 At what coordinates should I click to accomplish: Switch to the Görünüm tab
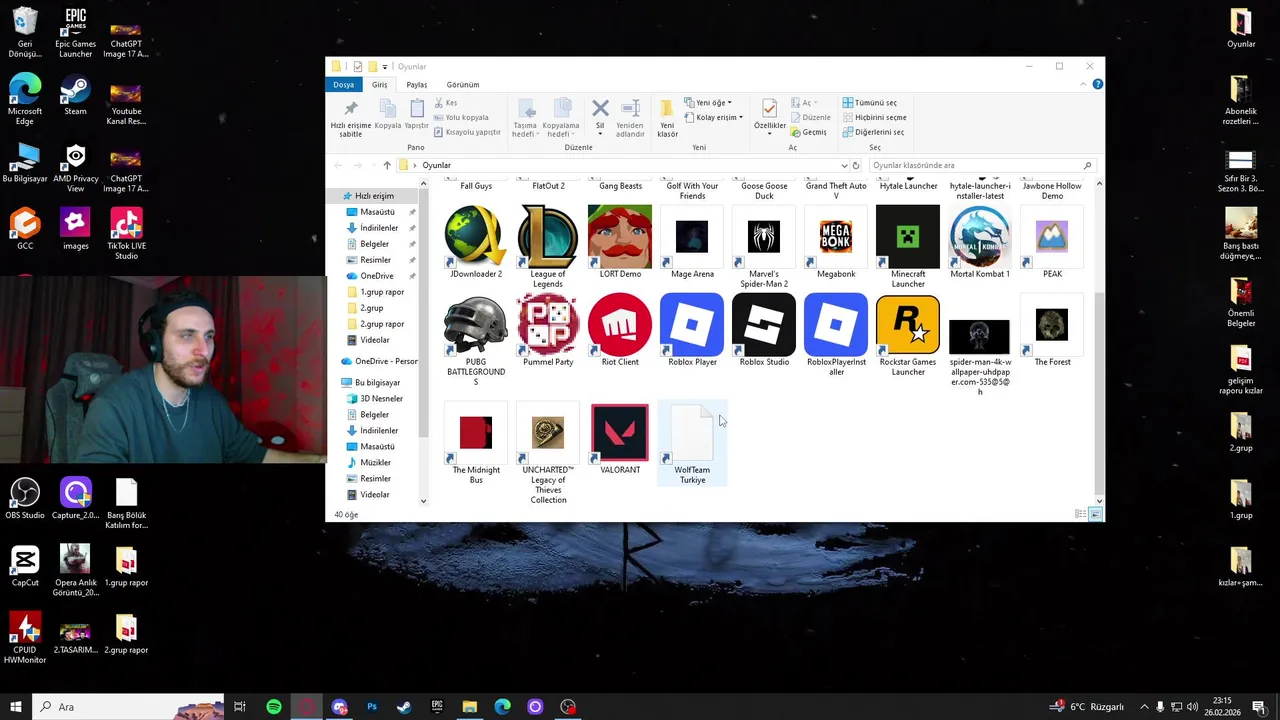click(463, 85)
